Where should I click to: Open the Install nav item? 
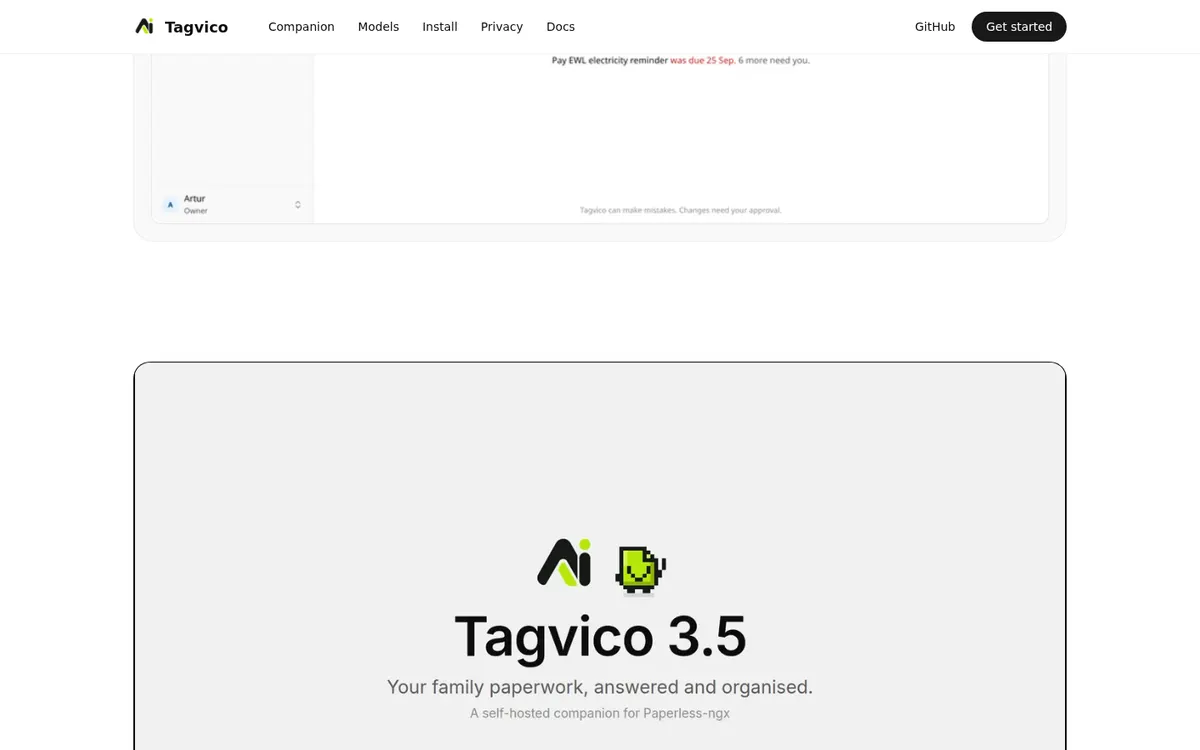(x=440, y=27)
